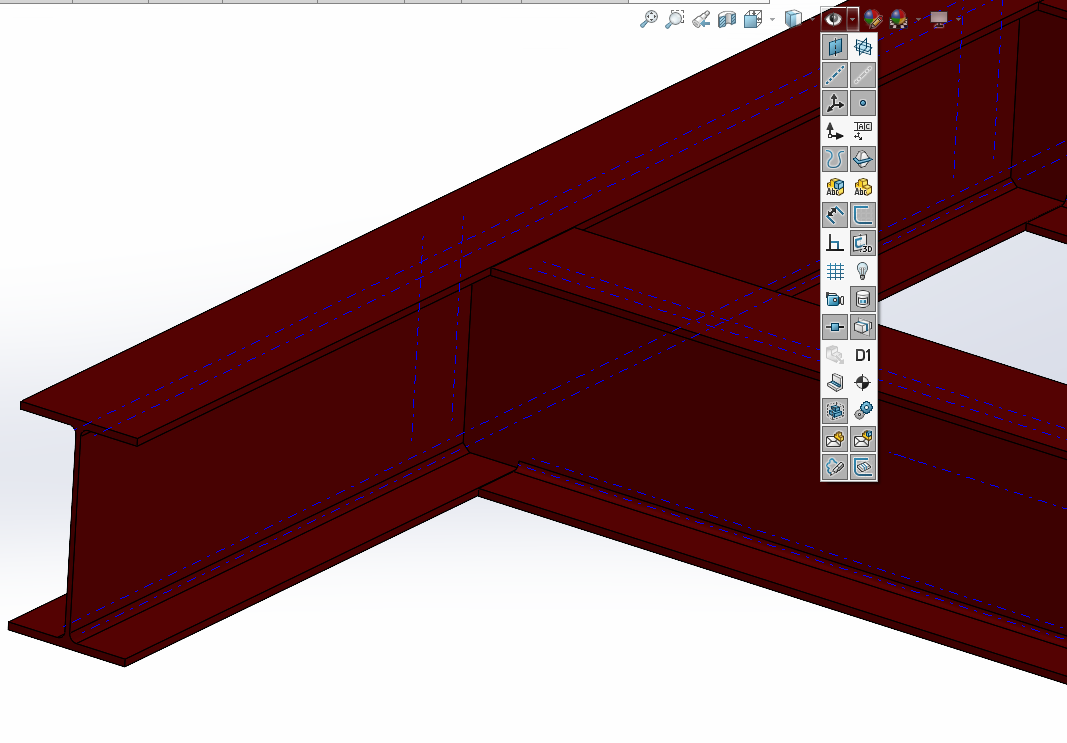This screenshot has width=1067, height=743.
Task: Collapse the Hide/Show Items dropdown arrow
Action: 852,19
